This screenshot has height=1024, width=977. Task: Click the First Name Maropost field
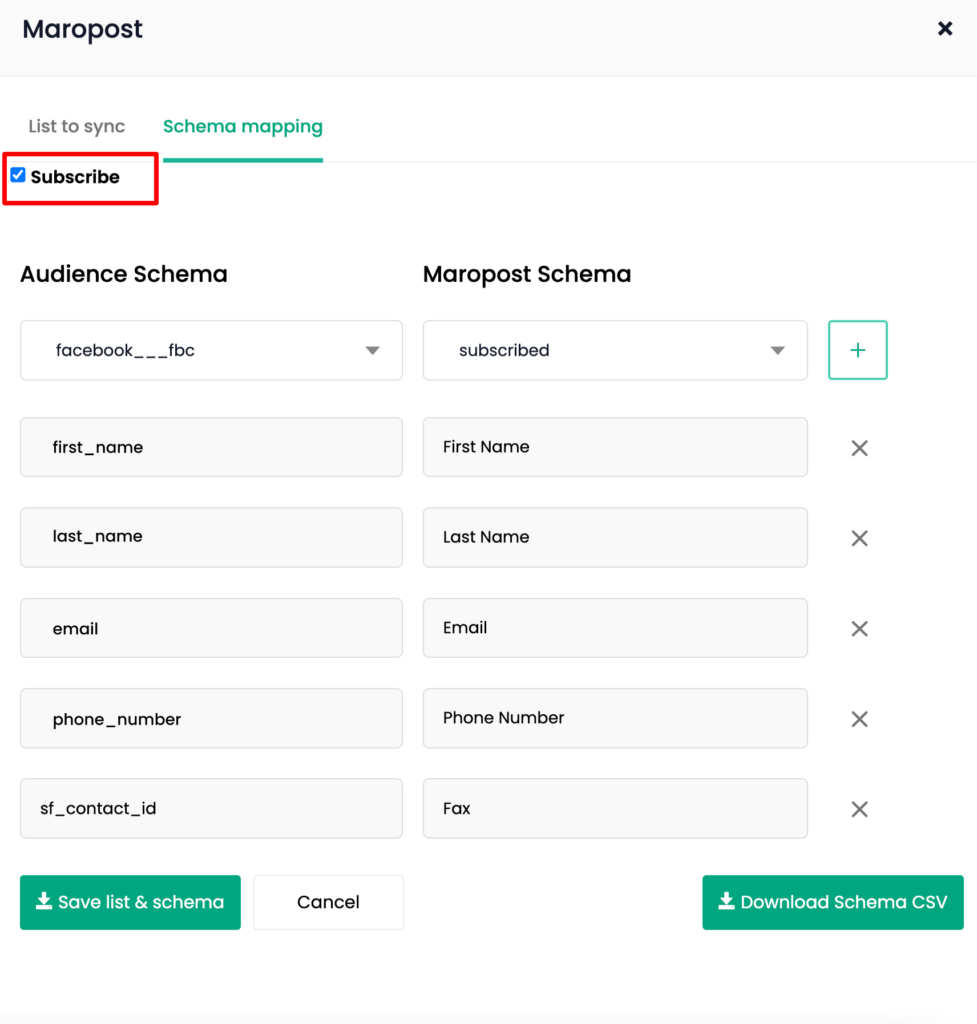point(615,447)
